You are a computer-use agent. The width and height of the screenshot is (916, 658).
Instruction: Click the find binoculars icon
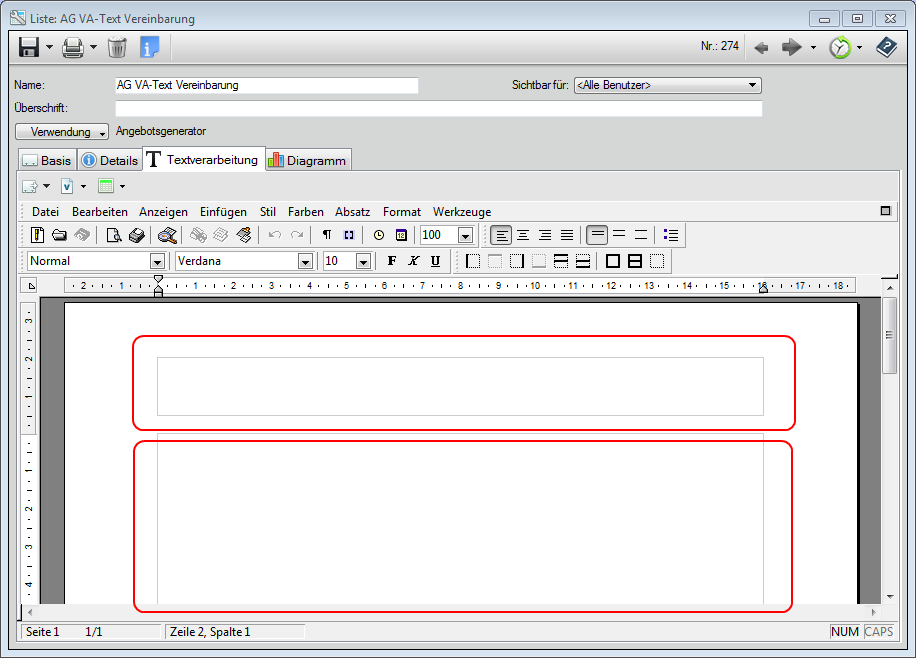(167, 235)
